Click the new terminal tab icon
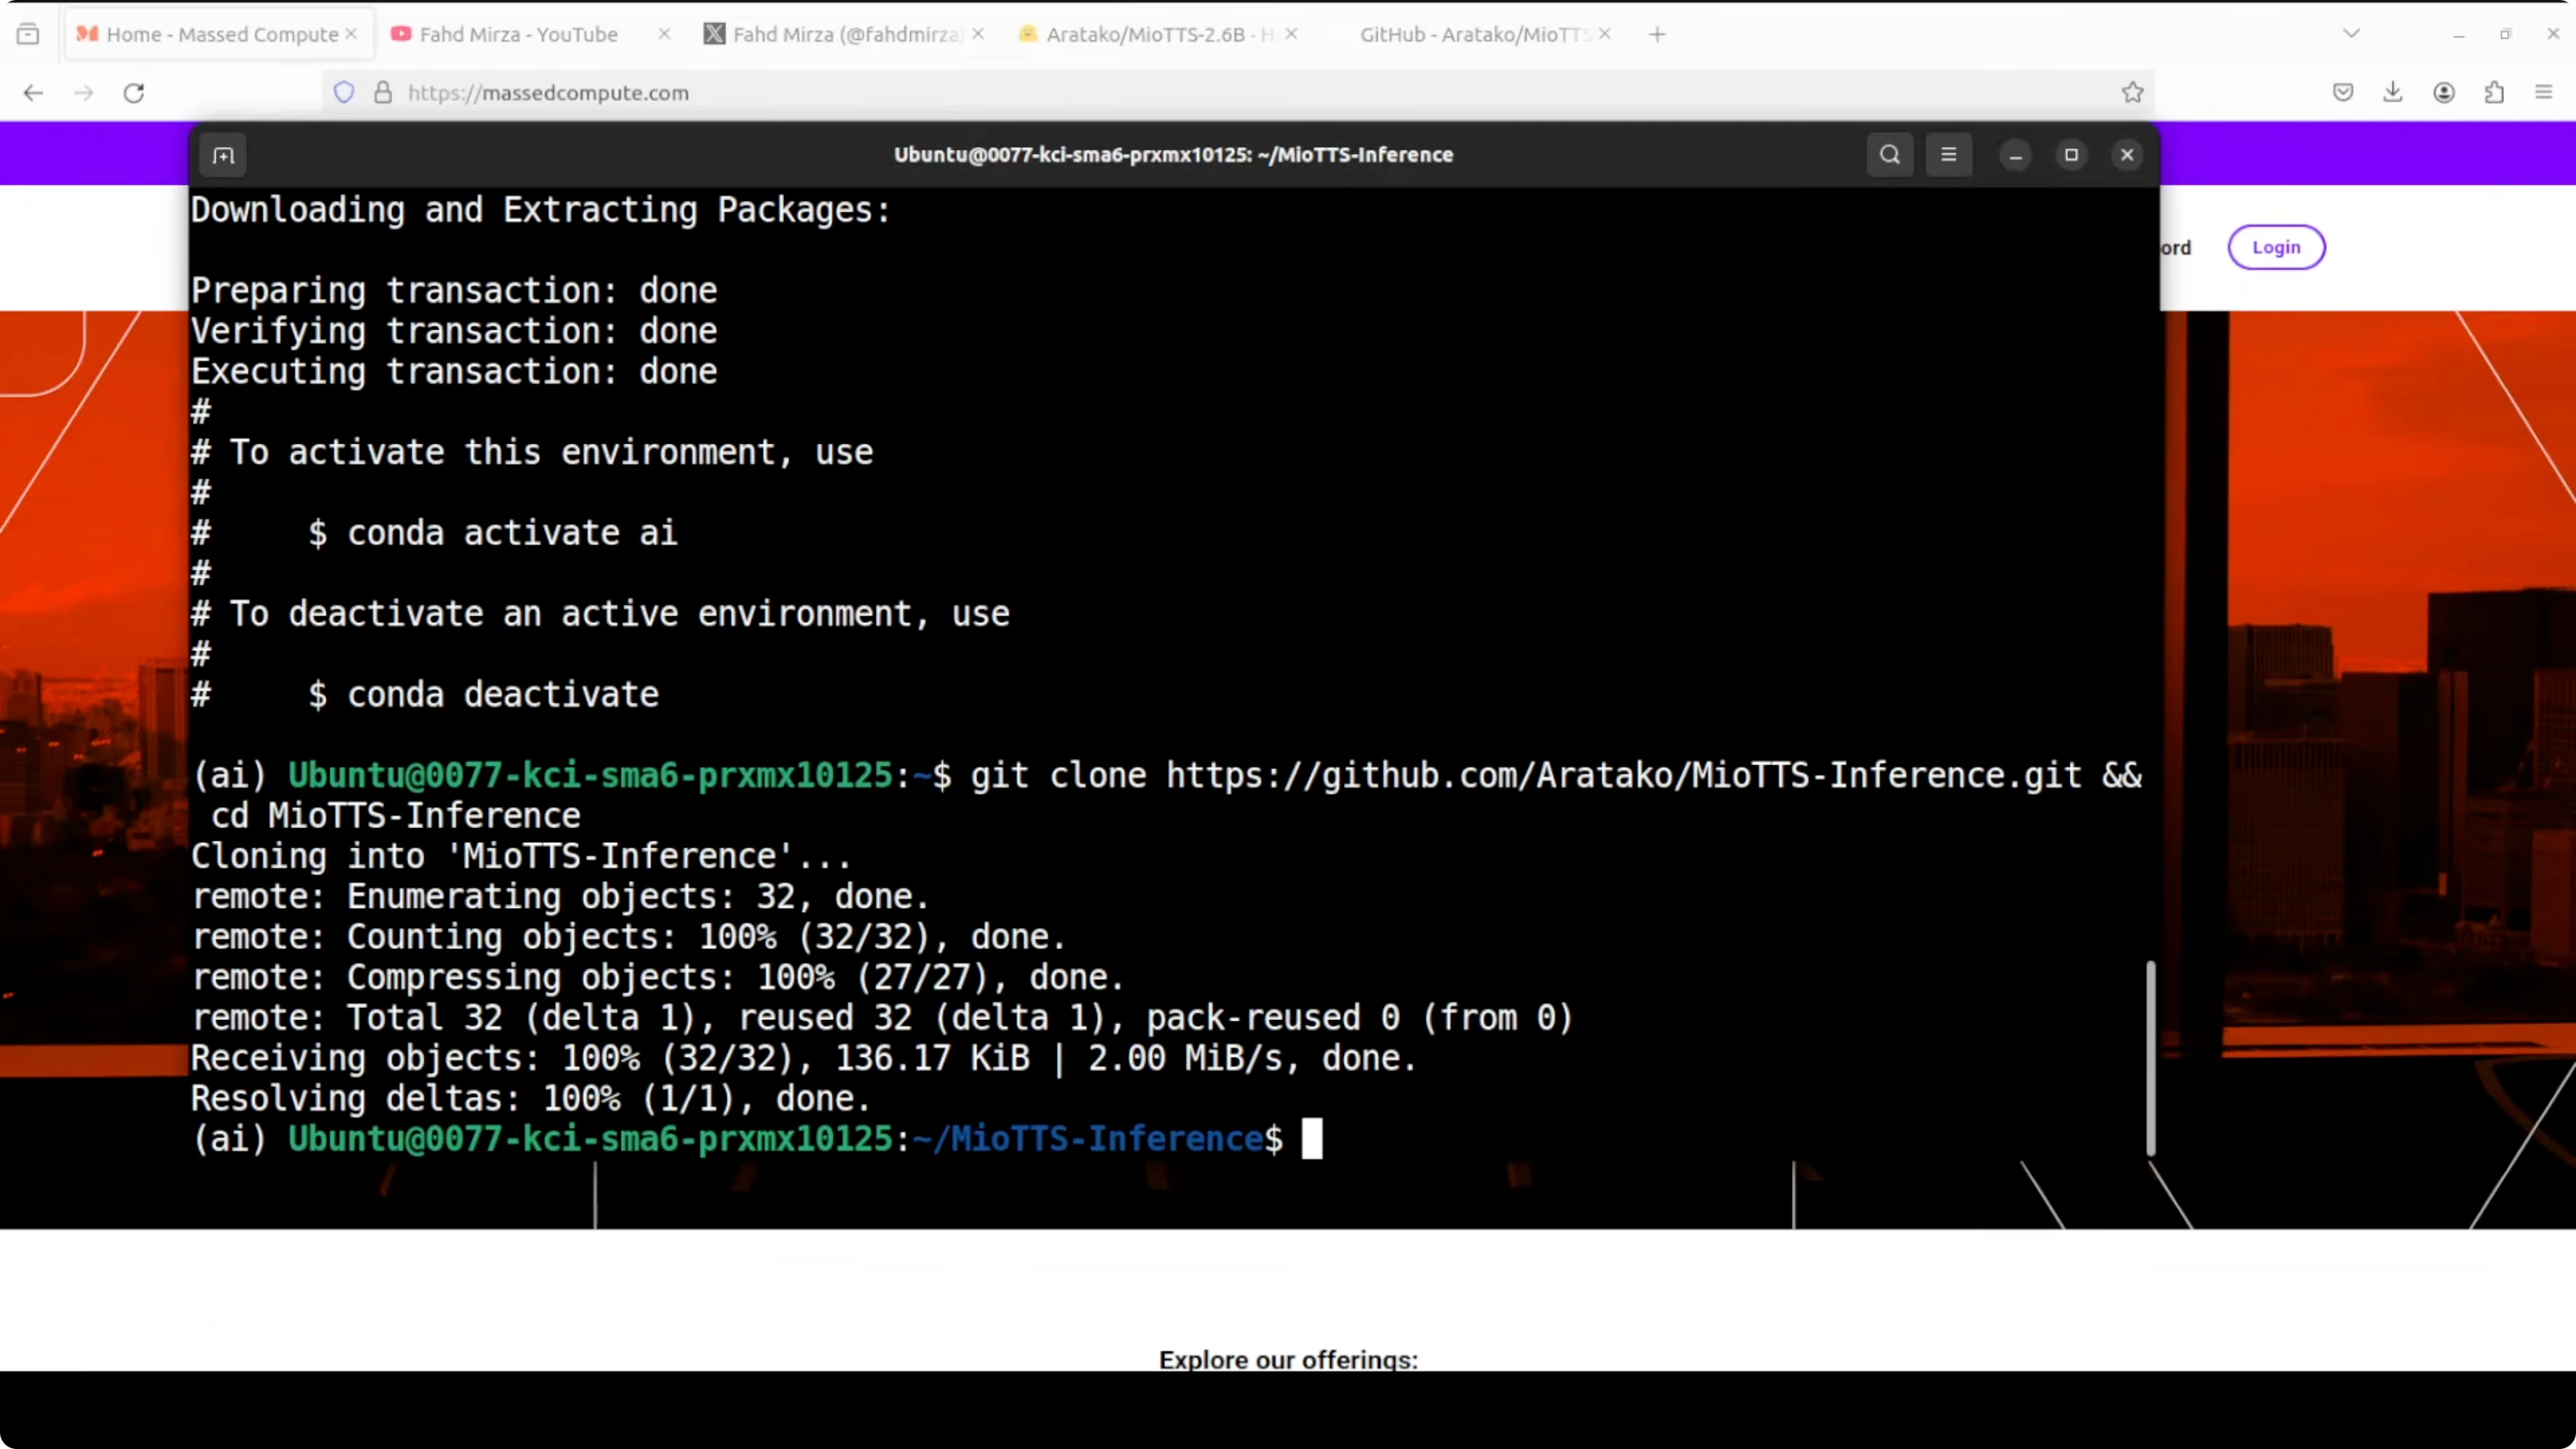The height and width of the screenshot is (1449, 2576). click(223, 155)
